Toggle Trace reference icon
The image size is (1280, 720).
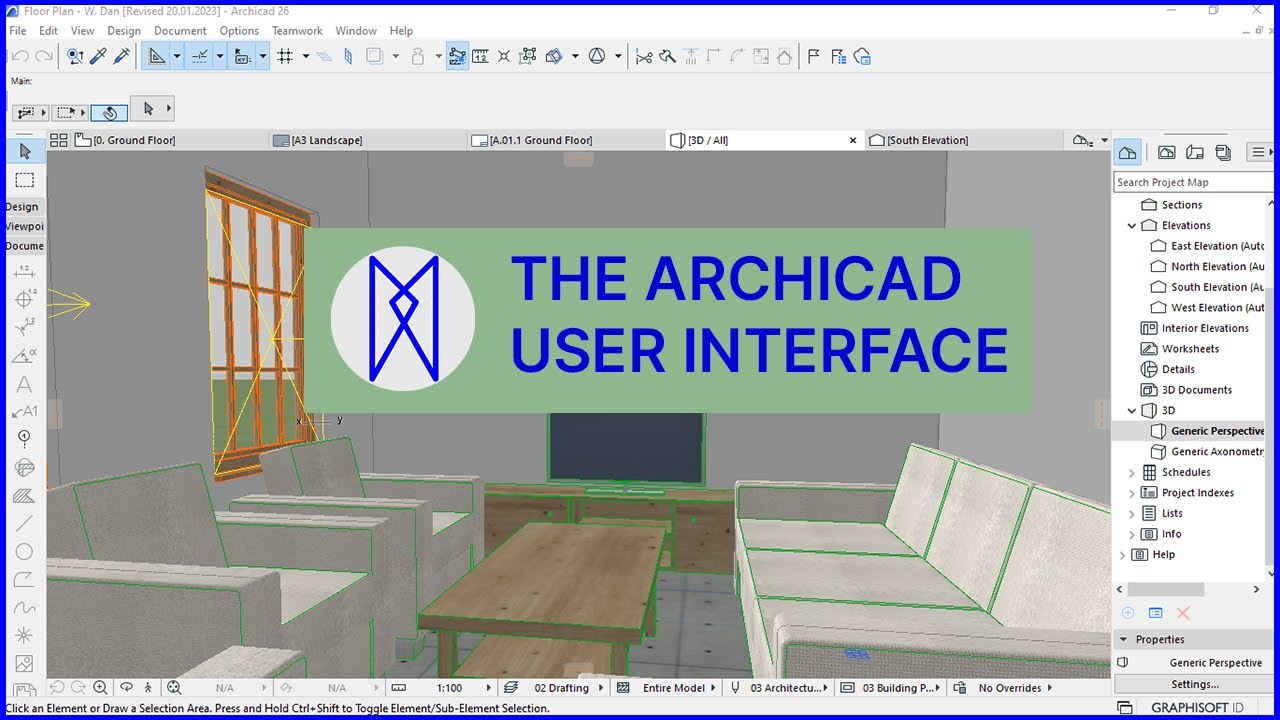click(x=375, y=57)
